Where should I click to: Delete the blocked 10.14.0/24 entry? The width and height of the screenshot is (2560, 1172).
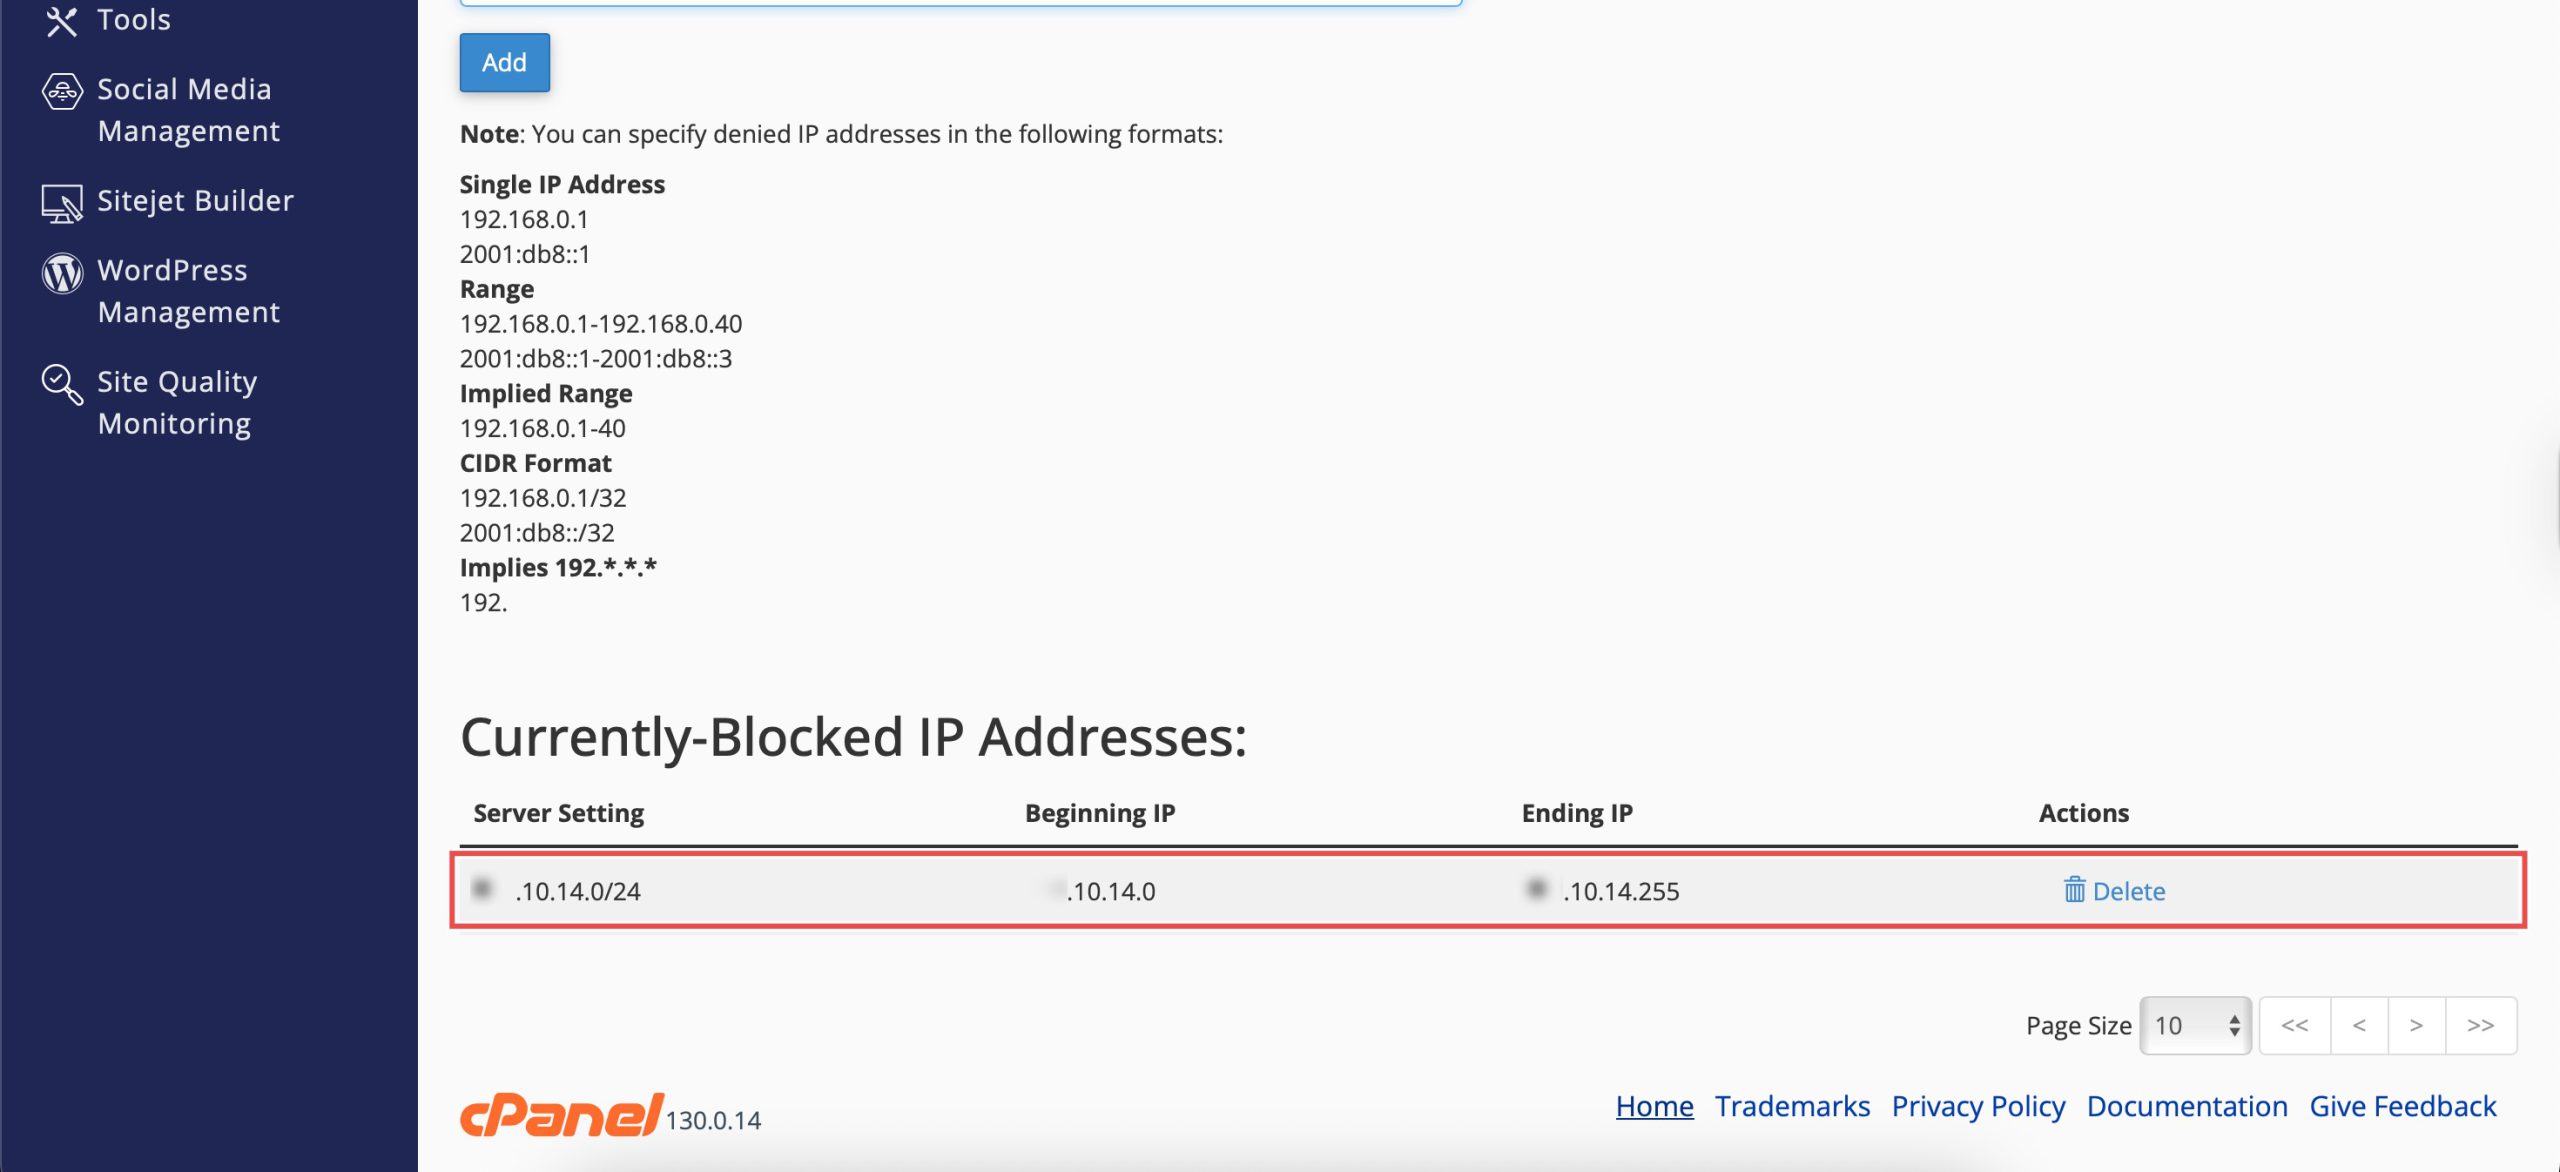2128,891
